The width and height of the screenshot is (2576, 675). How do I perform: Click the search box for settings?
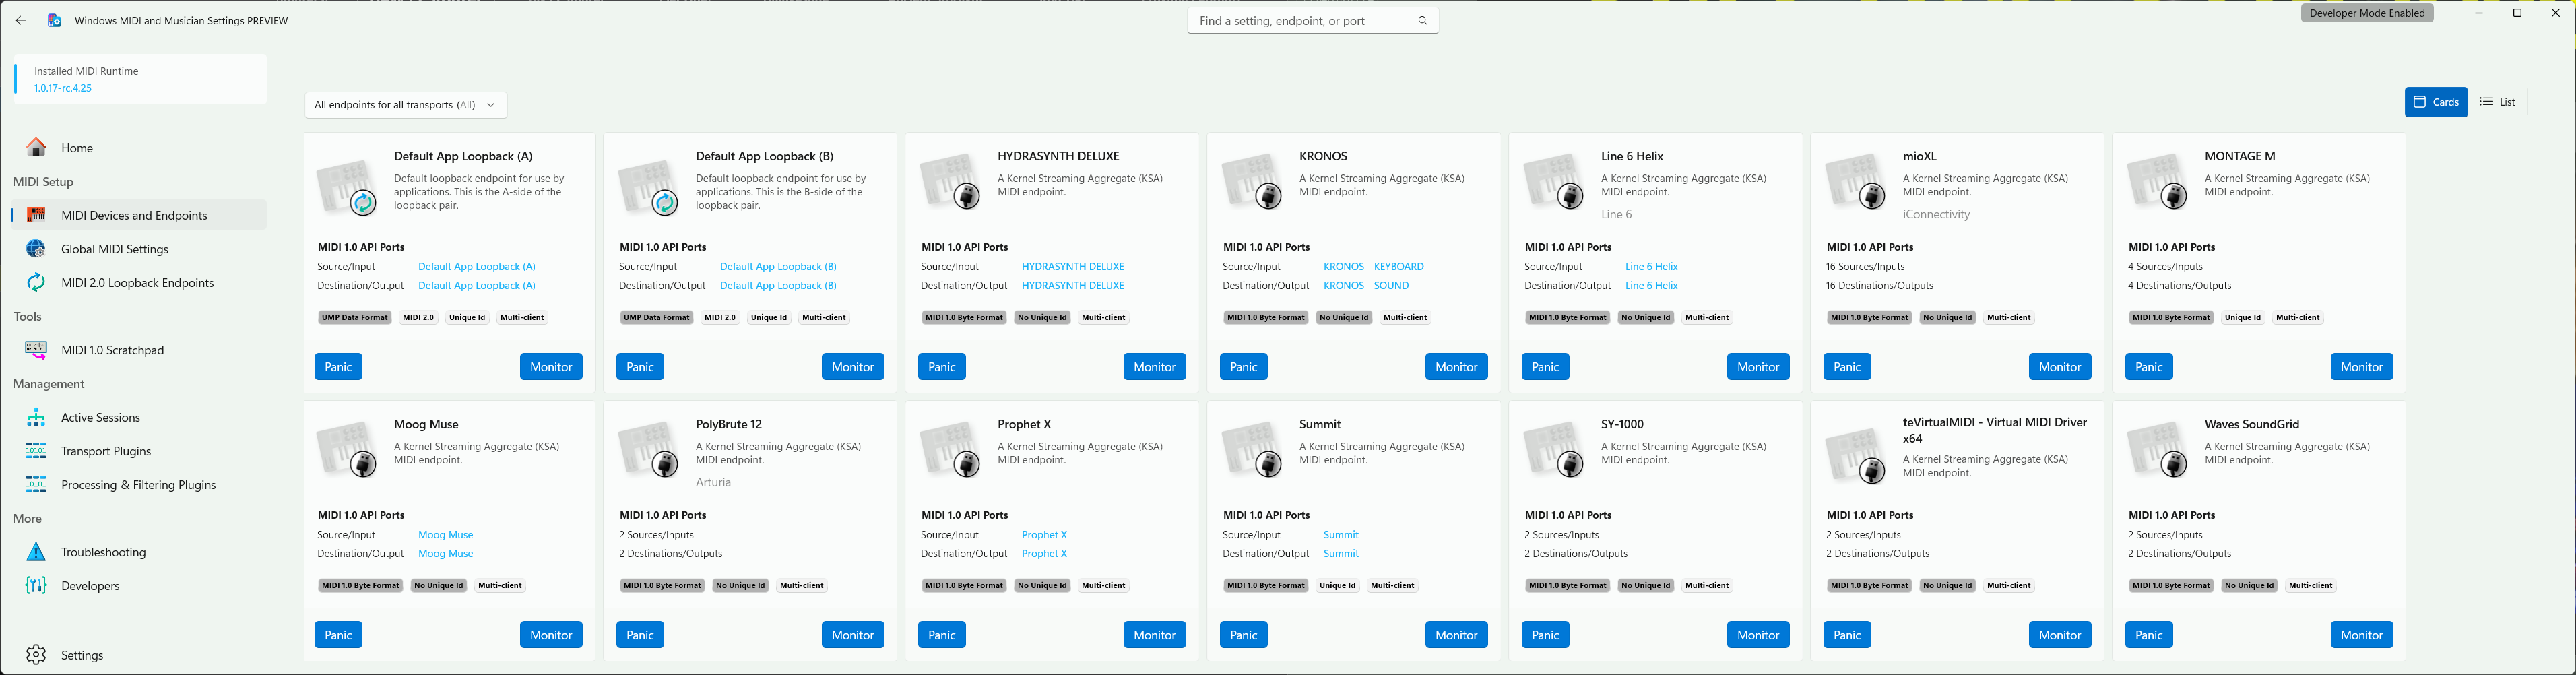[1304, 21]
